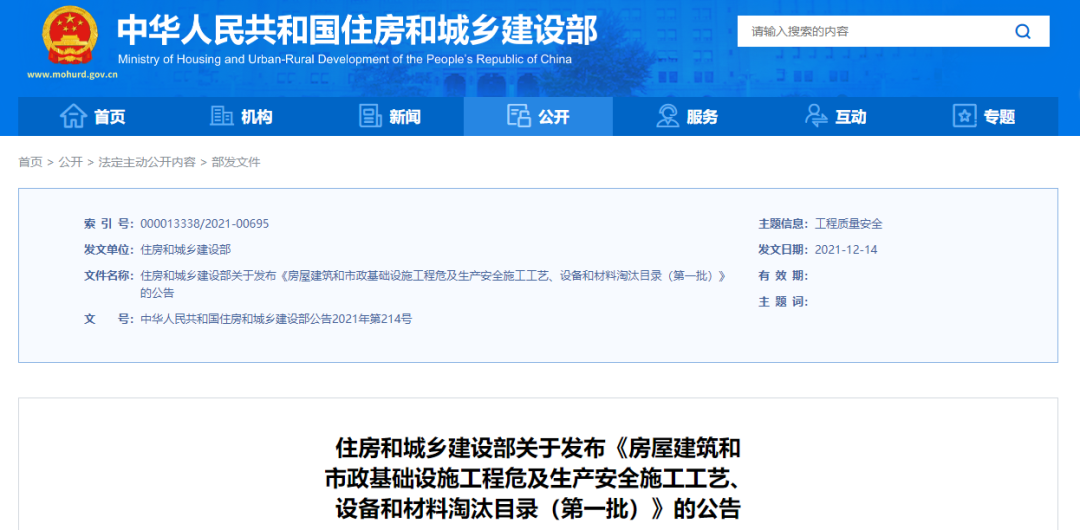Image resolution: width=1080 pixels, height=530 pixels.
Task: Click the star icon beside 专题
Action: 965,116
